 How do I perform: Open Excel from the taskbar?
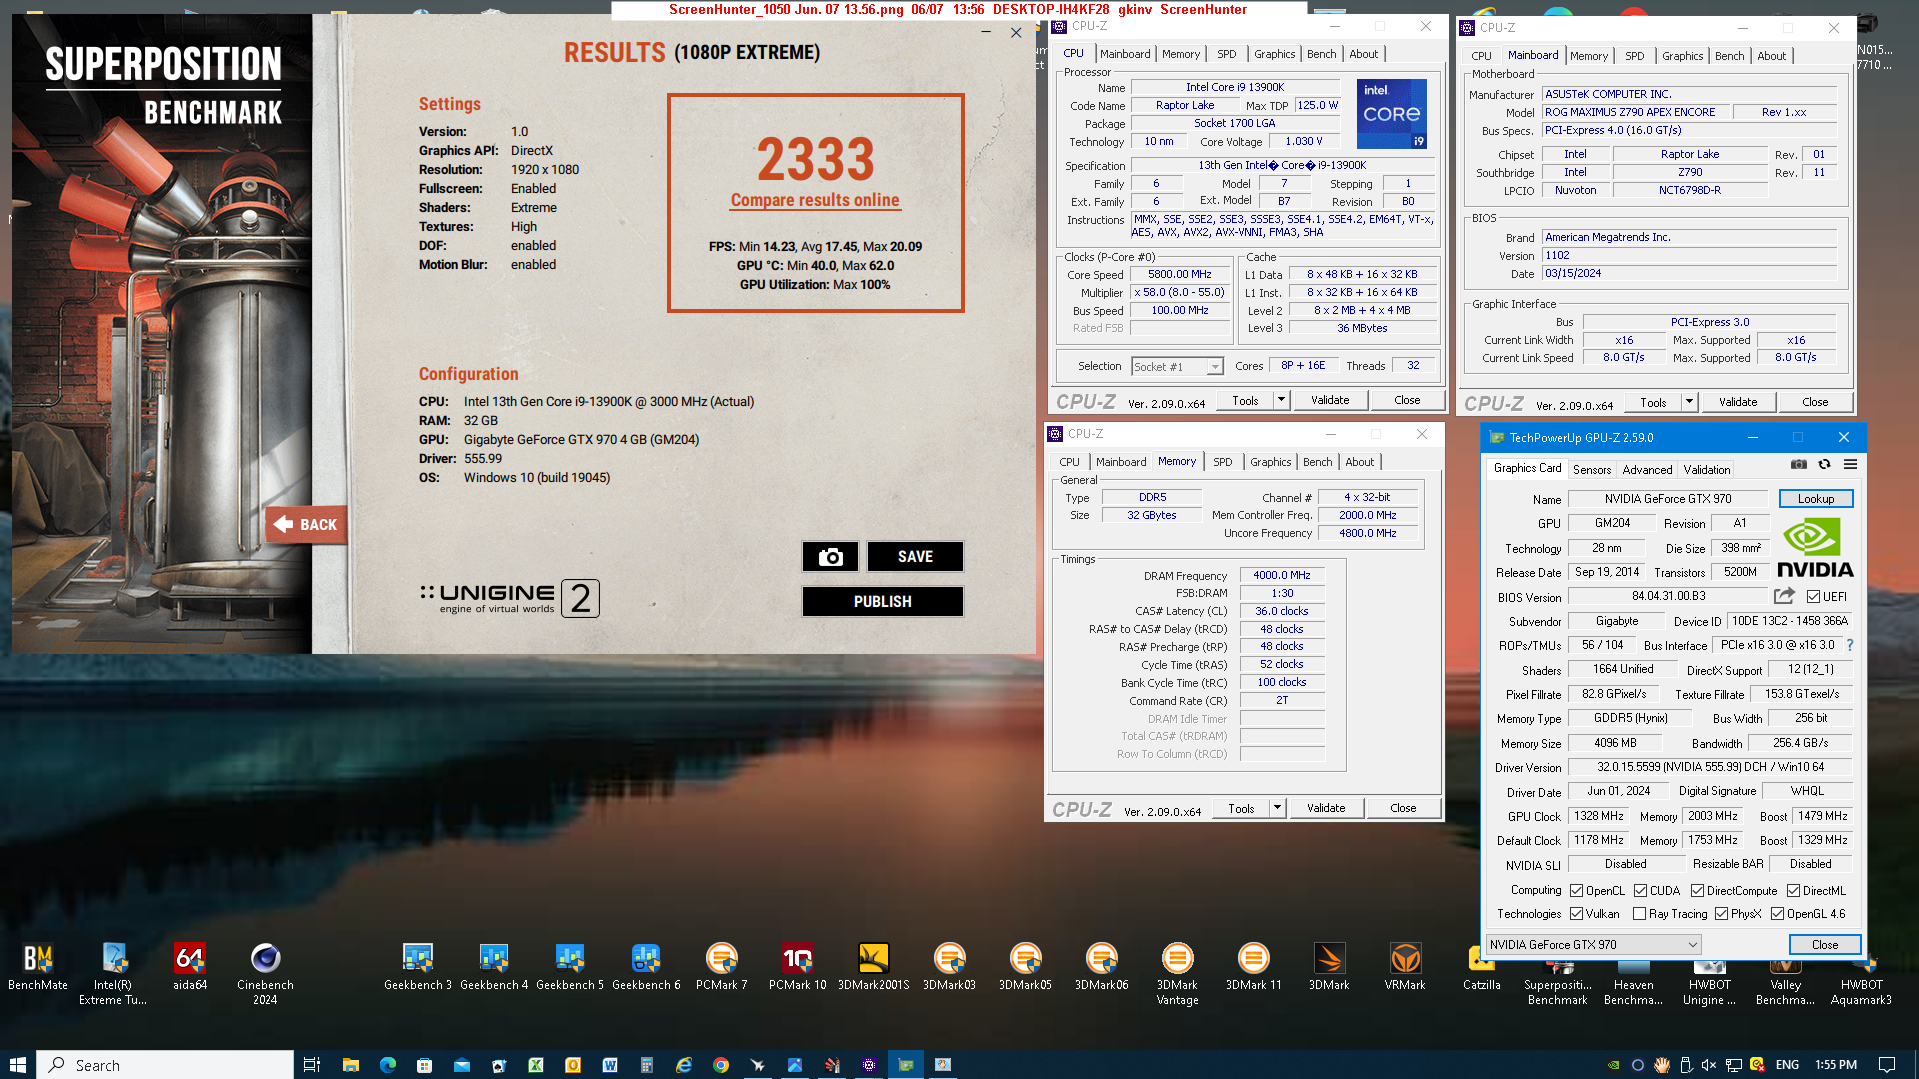point(535,1065)
